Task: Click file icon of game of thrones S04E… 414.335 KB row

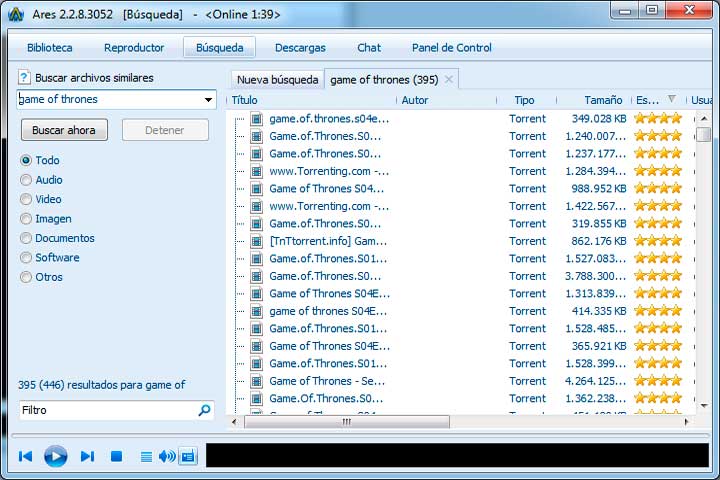Action: (256, 311)
